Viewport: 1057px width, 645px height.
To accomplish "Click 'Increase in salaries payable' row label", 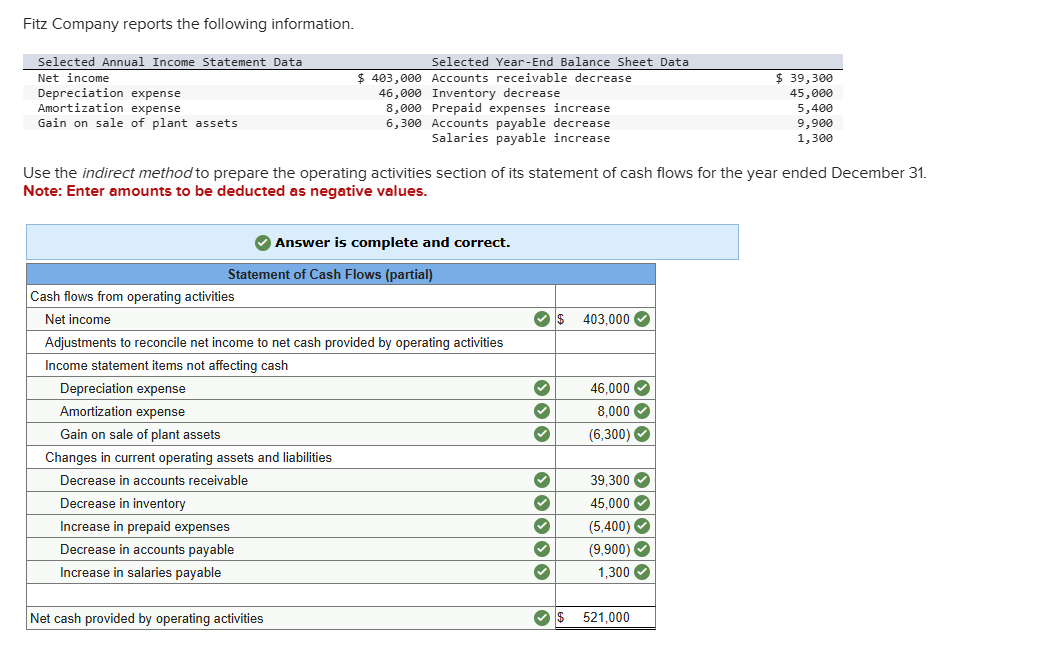I will pyautogui.click(x=140, y=572).
